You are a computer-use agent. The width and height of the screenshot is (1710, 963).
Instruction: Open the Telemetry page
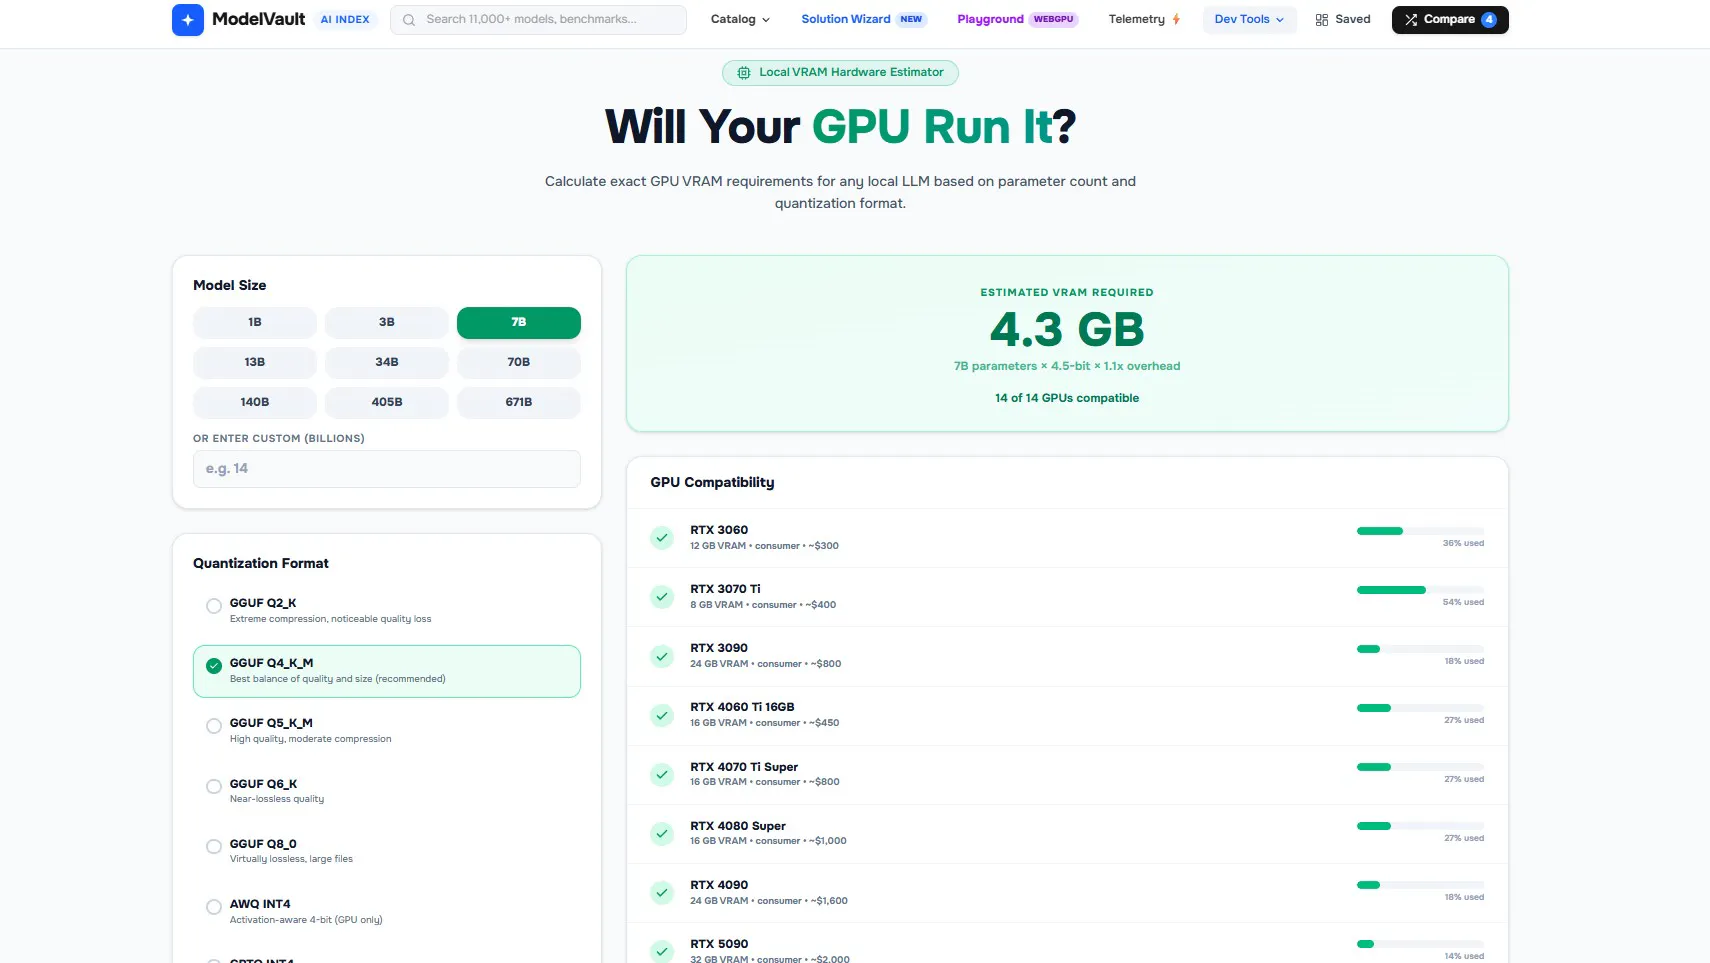1145,20
